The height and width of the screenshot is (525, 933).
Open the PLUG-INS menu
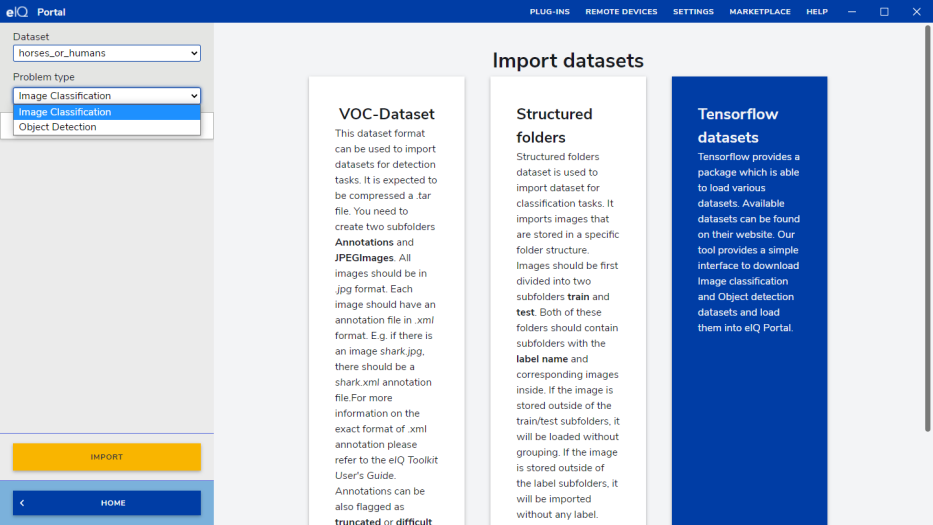point(549,12)
